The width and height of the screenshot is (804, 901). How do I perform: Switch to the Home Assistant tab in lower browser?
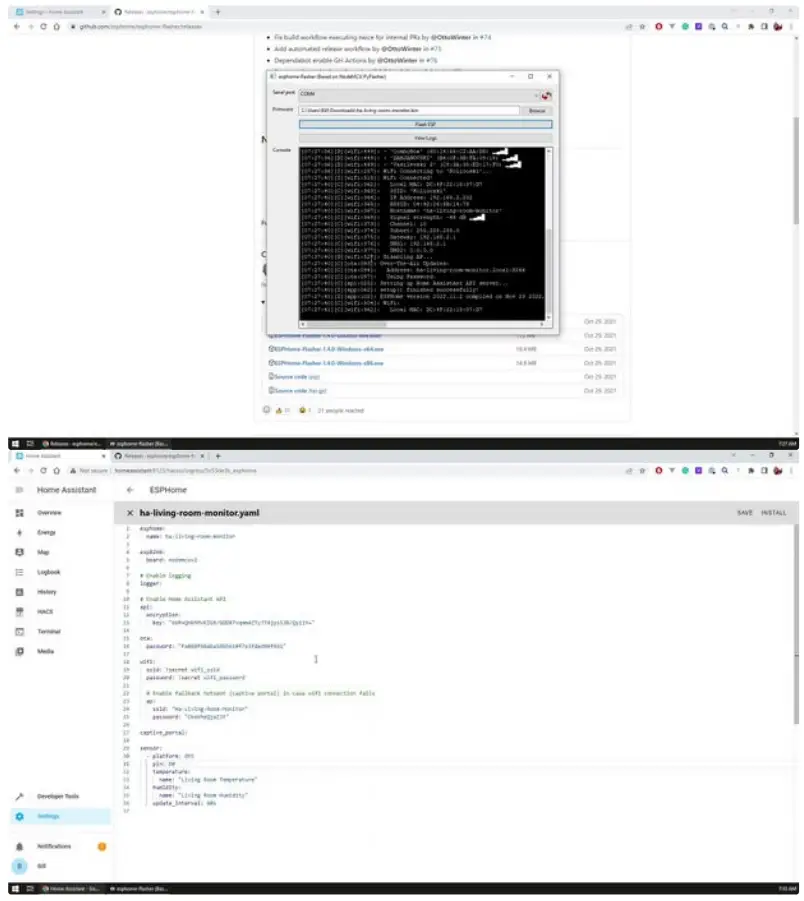coord(59,456)
